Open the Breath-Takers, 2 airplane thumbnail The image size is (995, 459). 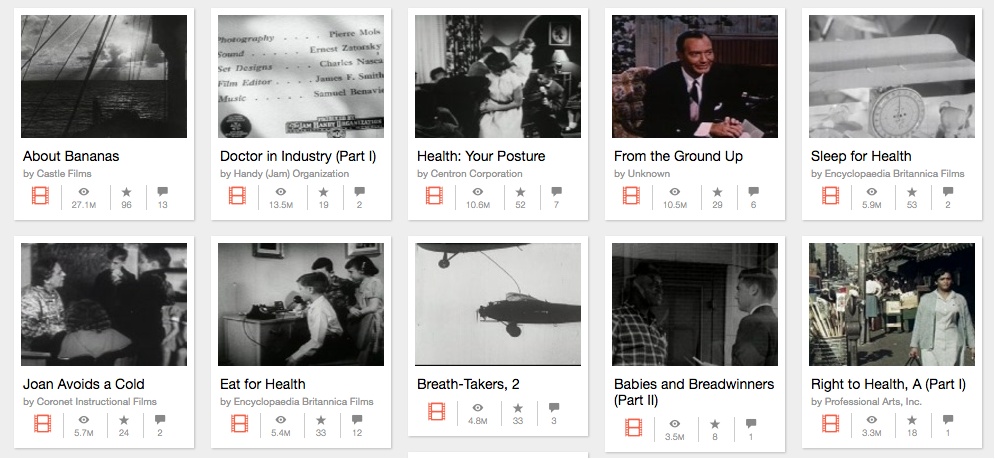coord(498,304)
